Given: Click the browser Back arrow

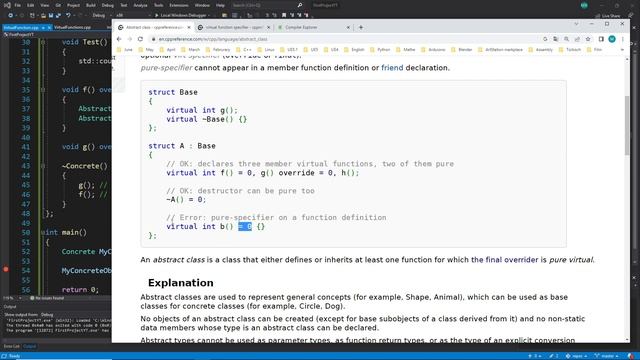Looking at the screenshot, I should 119,39.
